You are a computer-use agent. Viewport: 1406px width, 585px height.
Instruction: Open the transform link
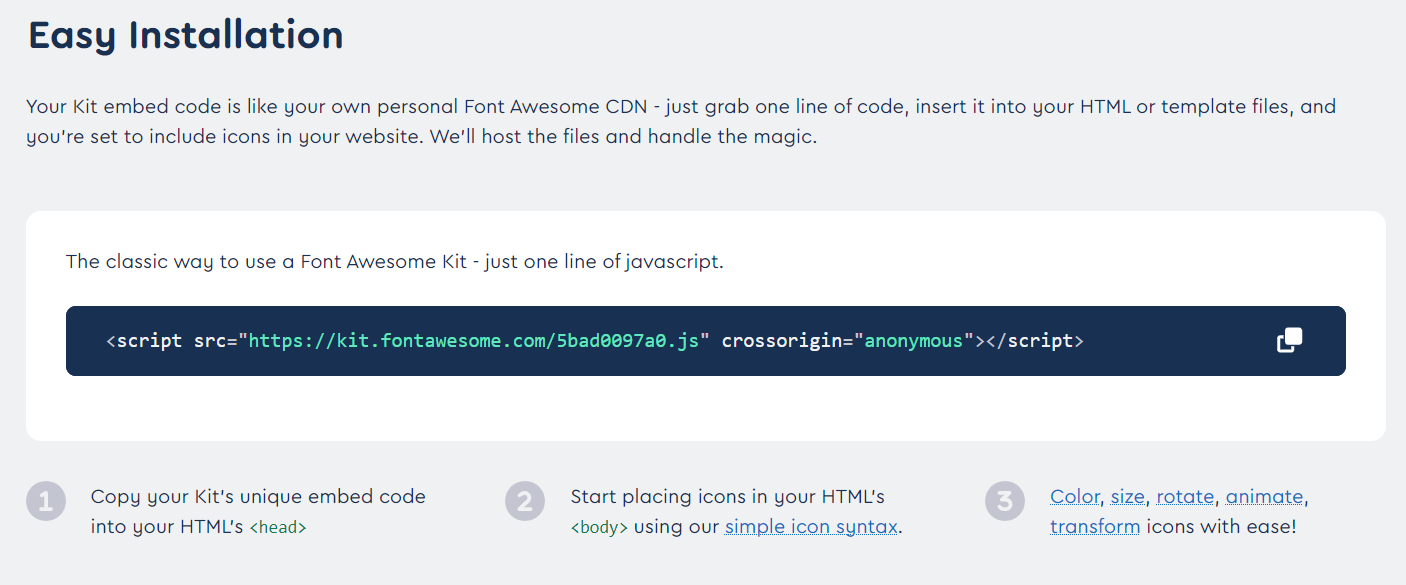click(x=1095, y=527)
